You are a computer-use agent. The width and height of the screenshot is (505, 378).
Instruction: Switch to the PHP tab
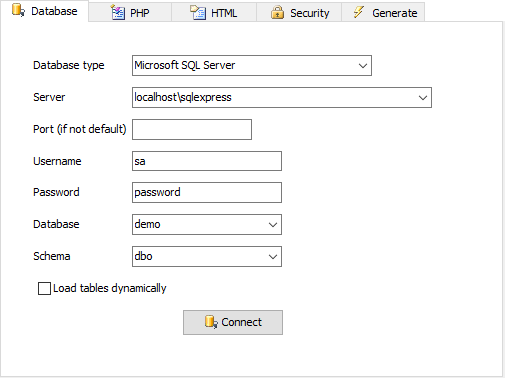tap(130, 12)
